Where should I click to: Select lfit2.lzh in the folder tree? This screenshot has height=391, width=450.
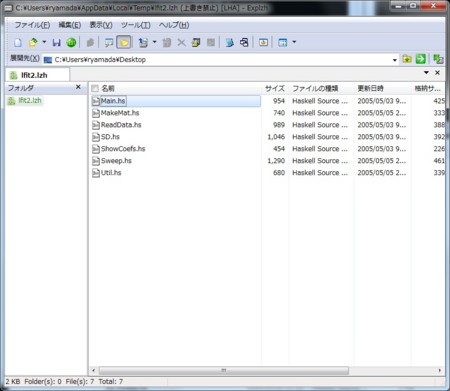pos(30,100)
